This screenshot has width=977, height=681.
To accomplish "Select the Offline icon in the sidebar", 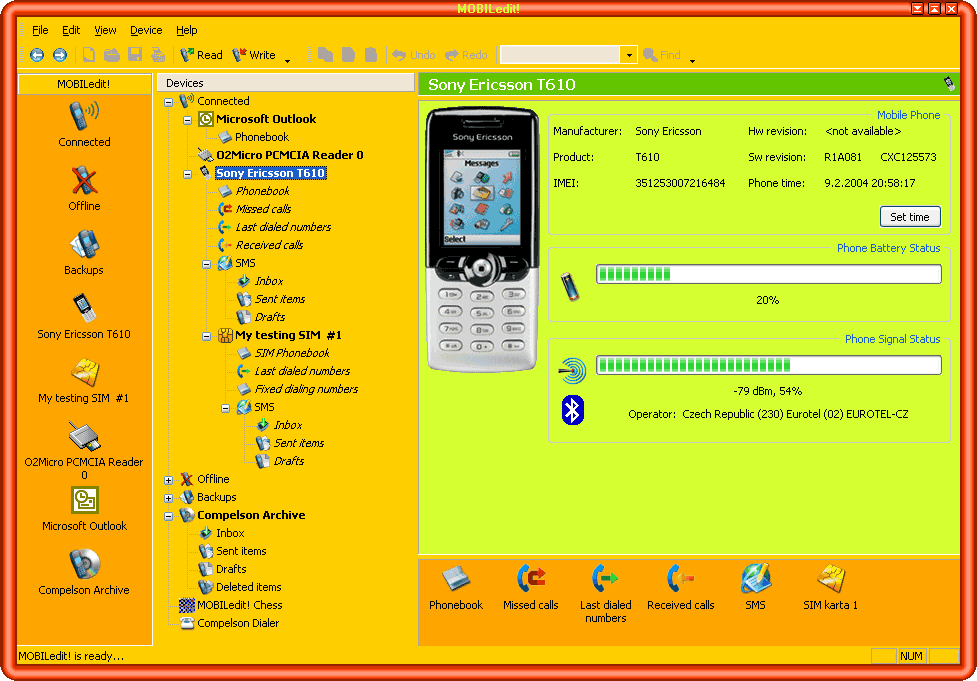I will (84, 181).
